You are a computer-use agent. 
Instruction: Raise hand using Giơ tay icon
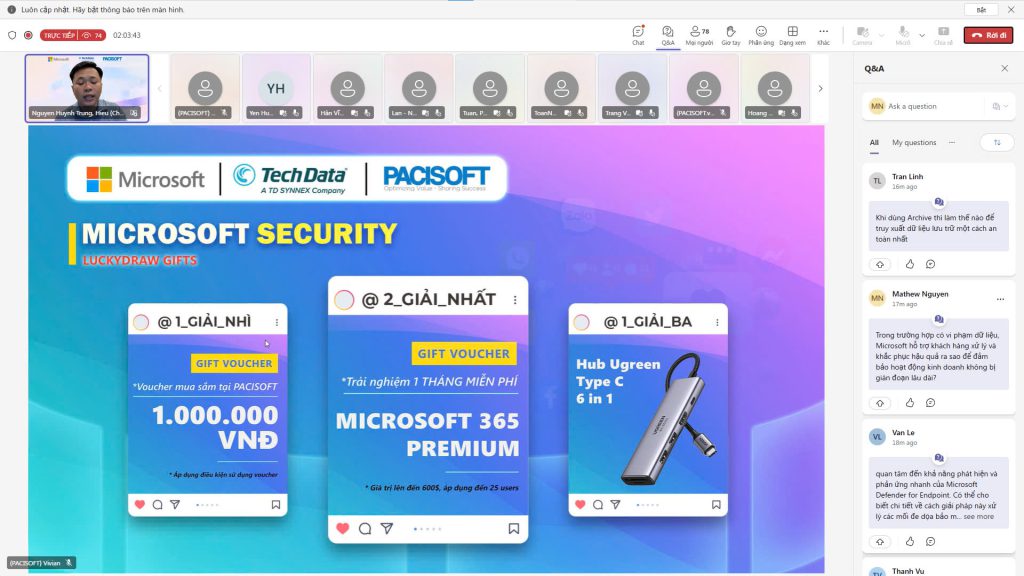click(x=731, y=35)
